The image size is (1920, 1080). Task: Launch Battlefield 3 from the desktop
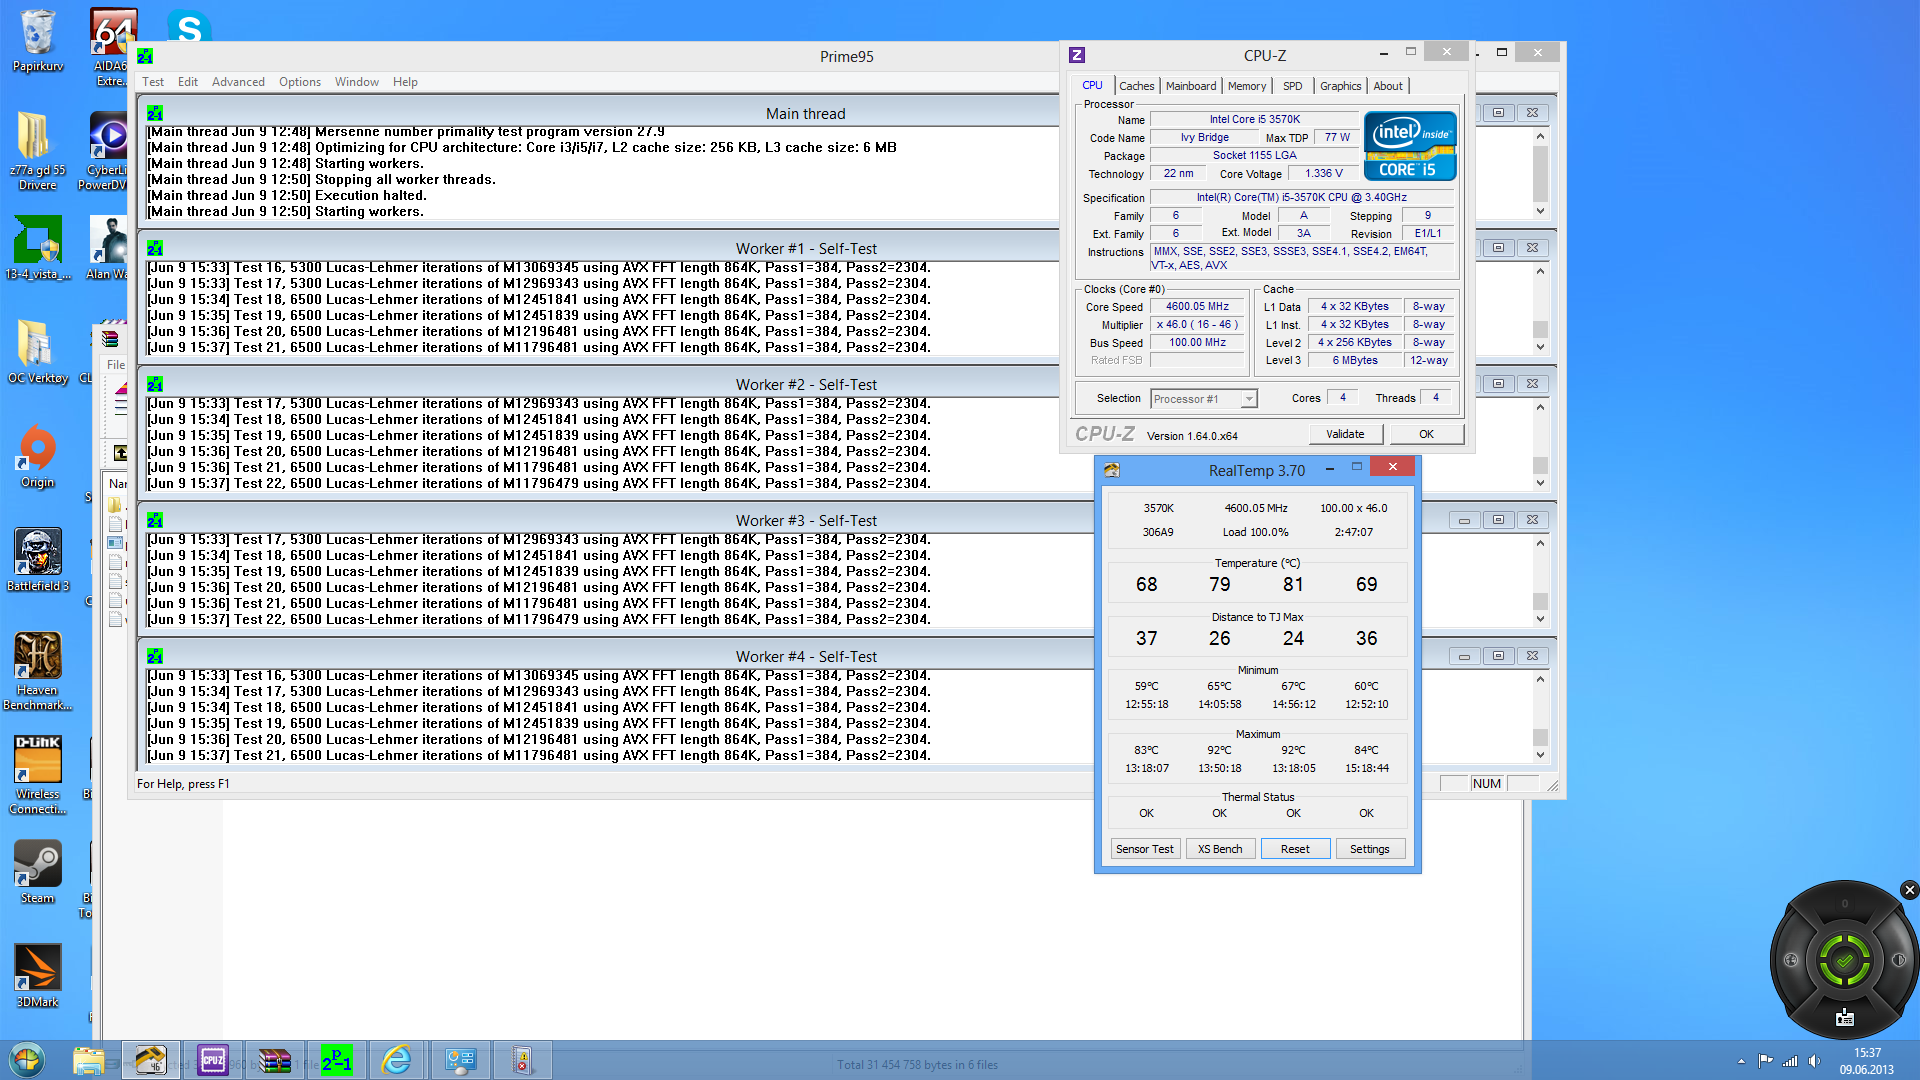coord(37,560)
